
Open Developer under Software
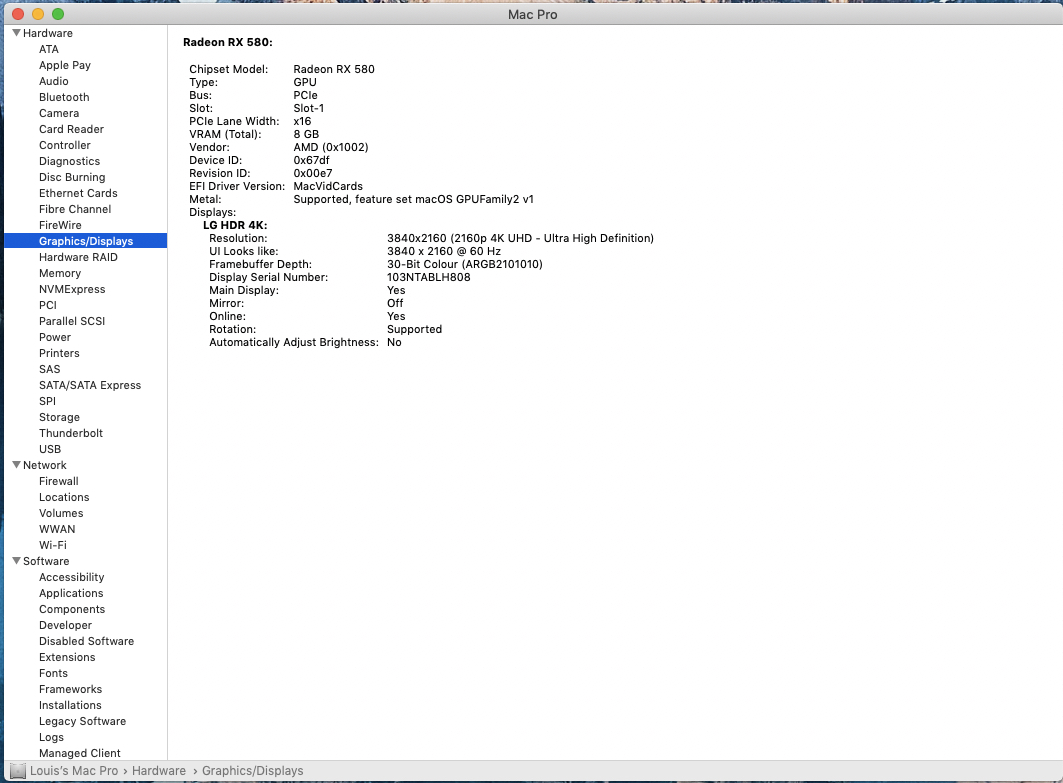[65, 625]
